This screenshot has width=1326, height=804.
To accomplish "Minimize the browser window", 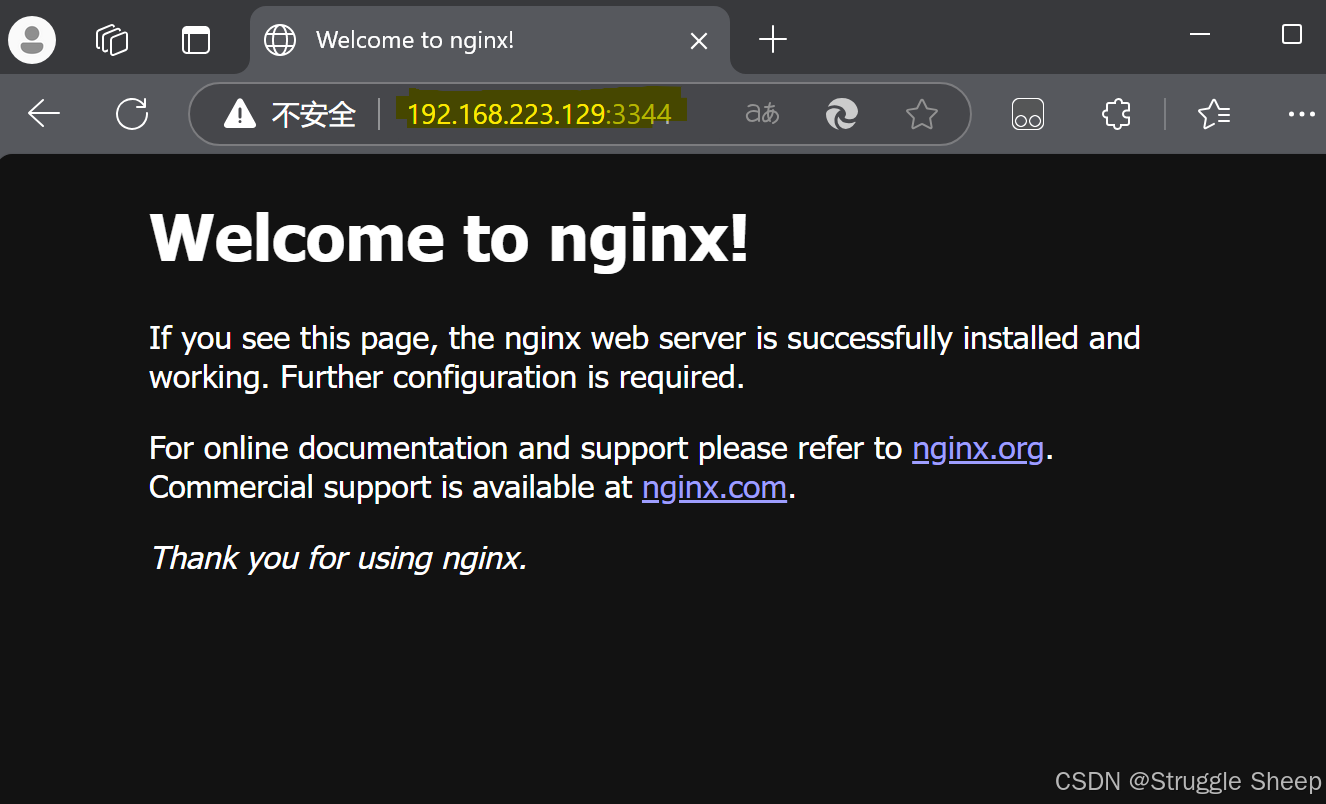I will pyautogui.click(x=1200, y=35).
